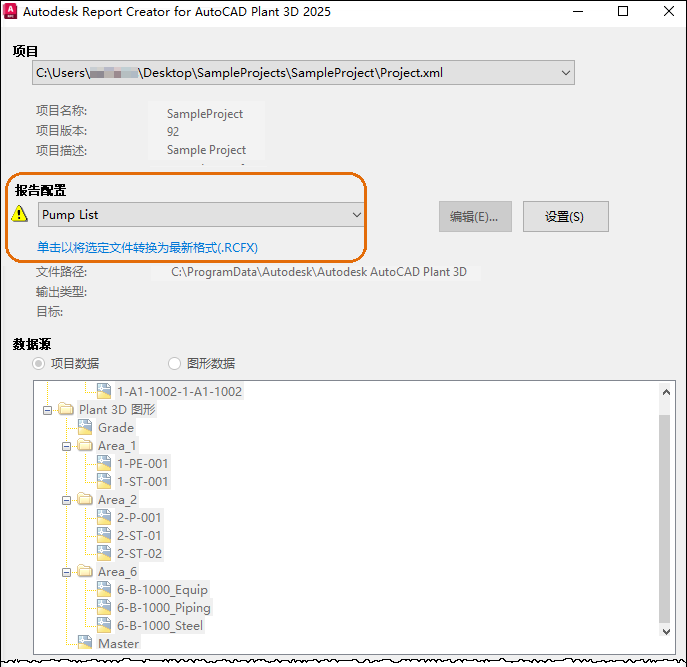Select the Grade tree item
This screenshot has height=667, width=687.
coord(116,427)
